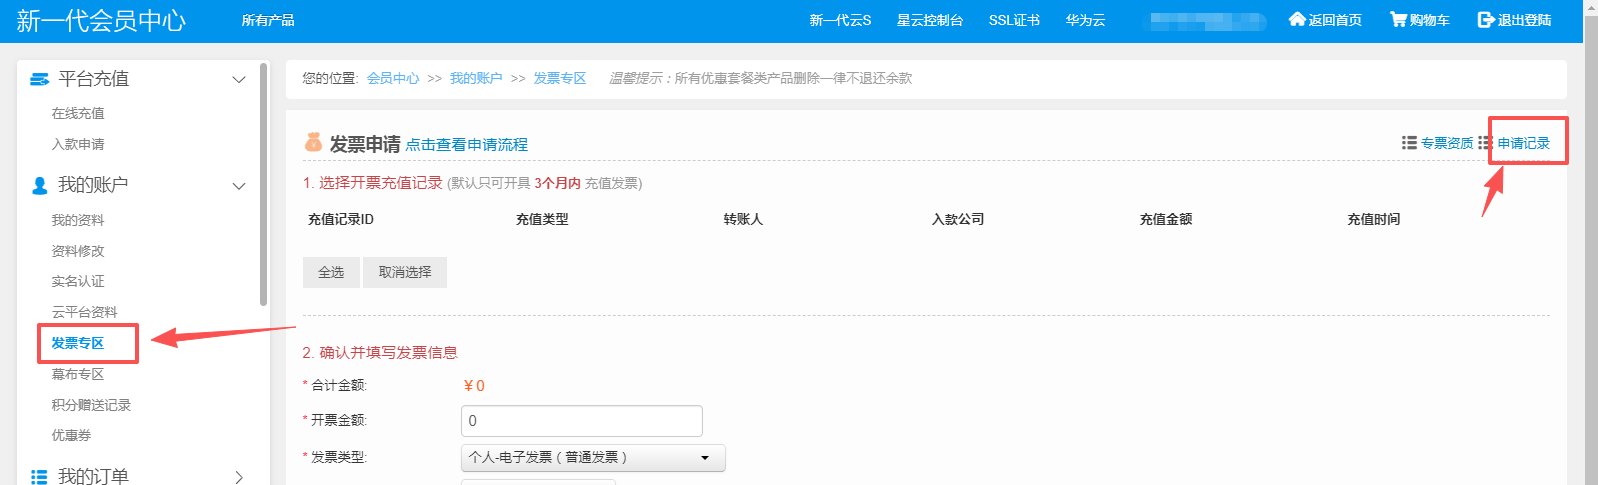The width and height of the screenshot is (1598, 485).
Task: Click the home icon beside 返回首页
Action: (x=1297, y=19)
